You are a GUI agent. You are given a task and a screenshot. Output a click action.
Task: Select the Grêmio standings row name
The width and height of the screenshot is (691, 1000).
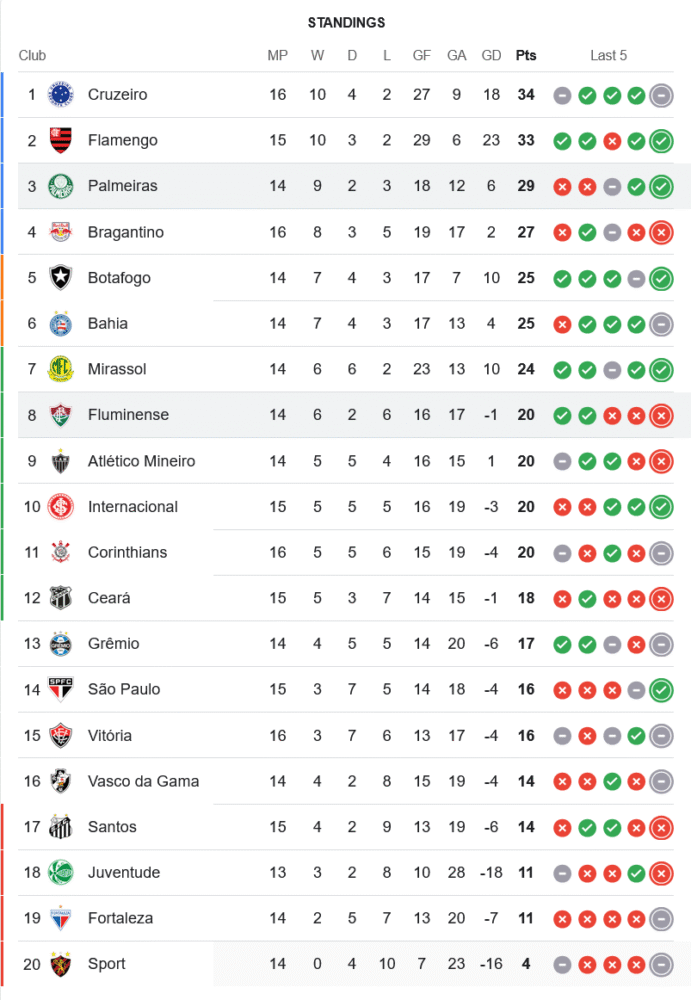(x=113, y=644)
